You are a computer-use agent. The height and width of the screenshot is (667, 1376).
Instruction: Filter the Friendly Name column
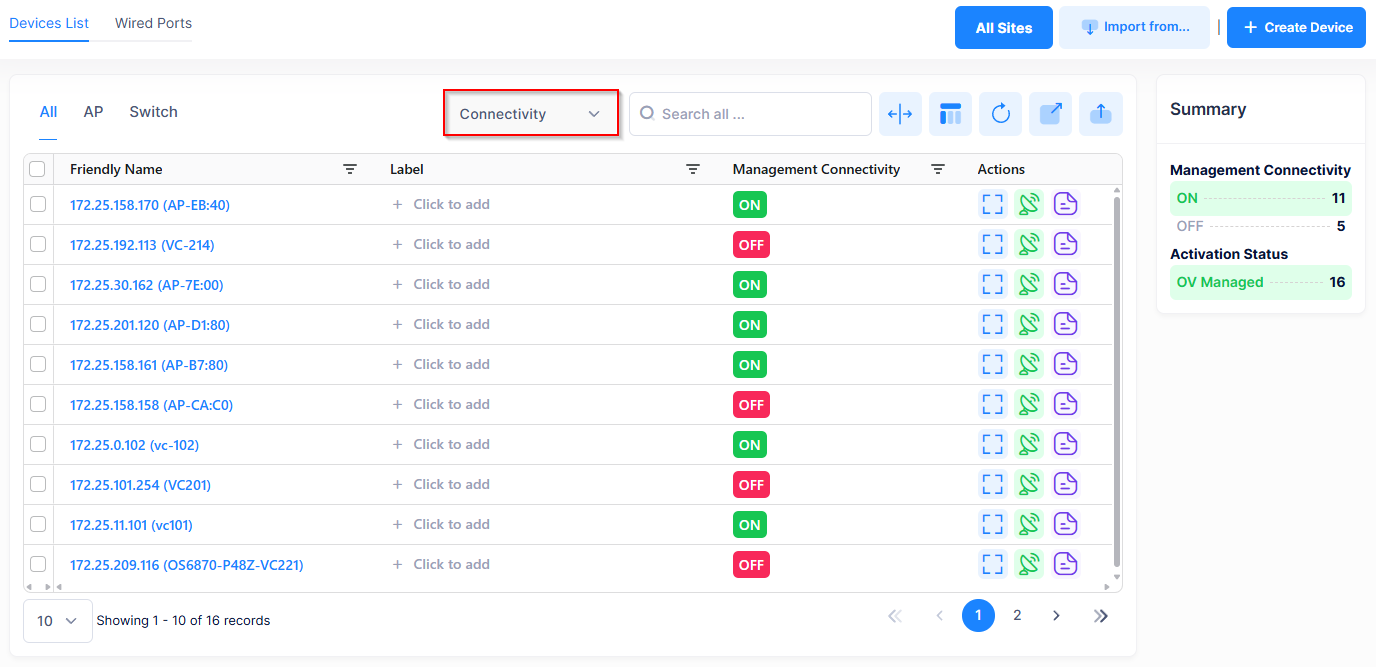tap(350, 170)
